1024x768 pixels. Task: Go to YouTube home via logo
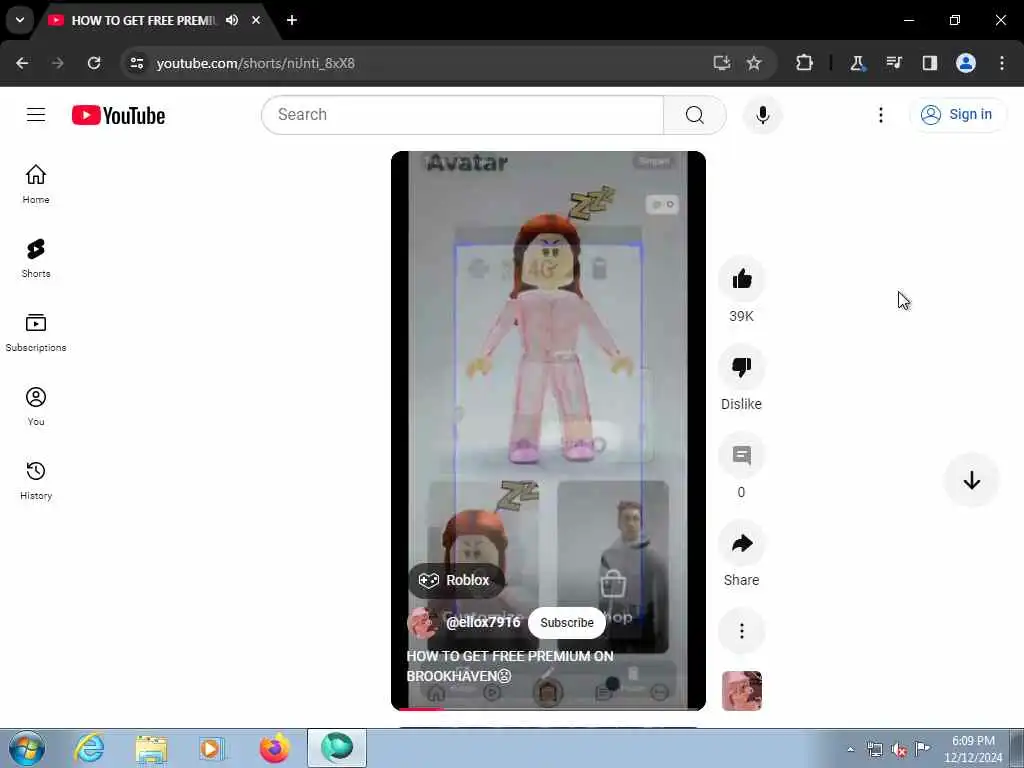(x=118, y=115)
